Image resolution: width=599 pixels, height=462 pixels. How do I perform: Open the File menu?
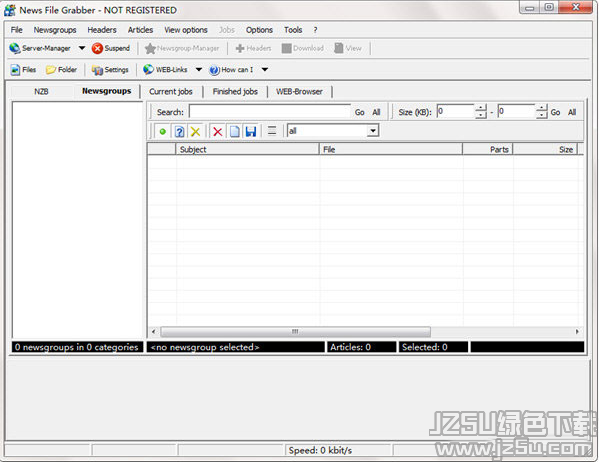tap(16, 30)
